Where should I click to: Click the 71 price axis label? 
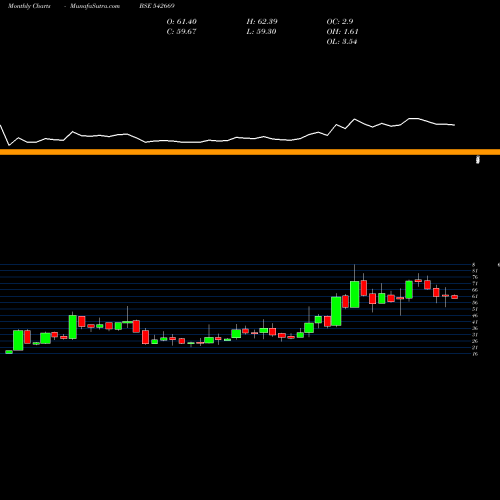point(475,284)
